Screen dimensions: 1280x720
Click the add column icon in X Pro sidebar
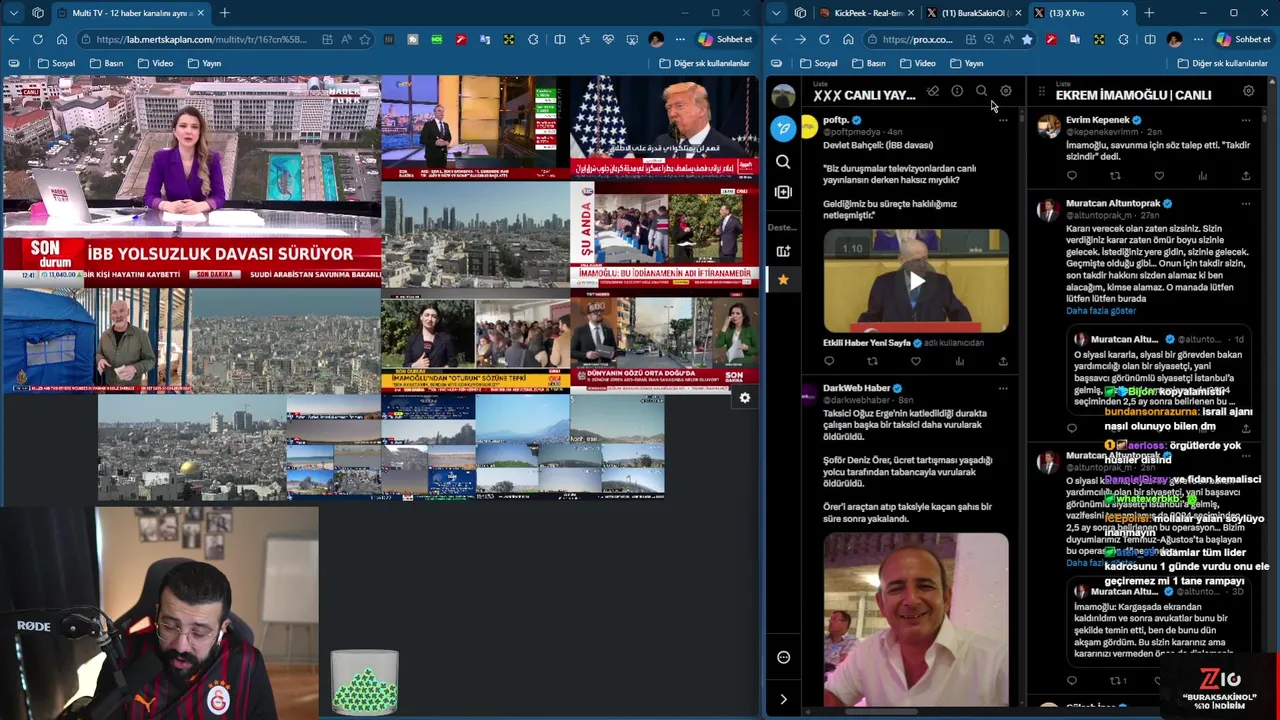click(x=783, y=192)
